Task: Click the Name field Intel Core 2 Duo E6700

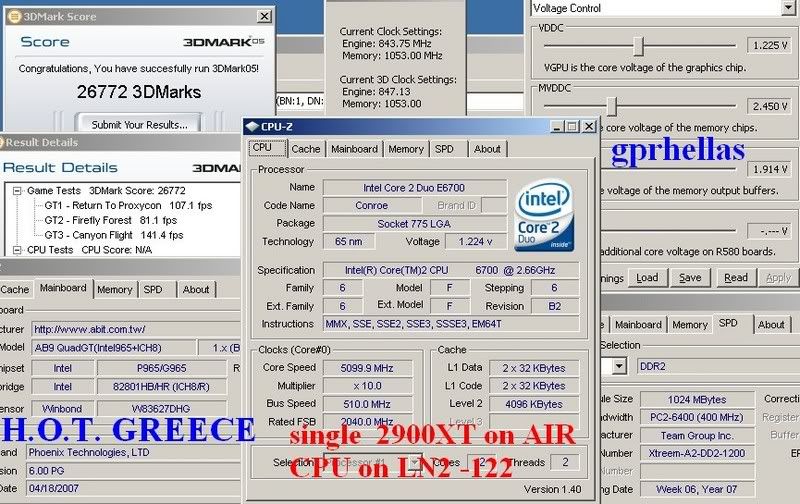Action: pos(414,188)
